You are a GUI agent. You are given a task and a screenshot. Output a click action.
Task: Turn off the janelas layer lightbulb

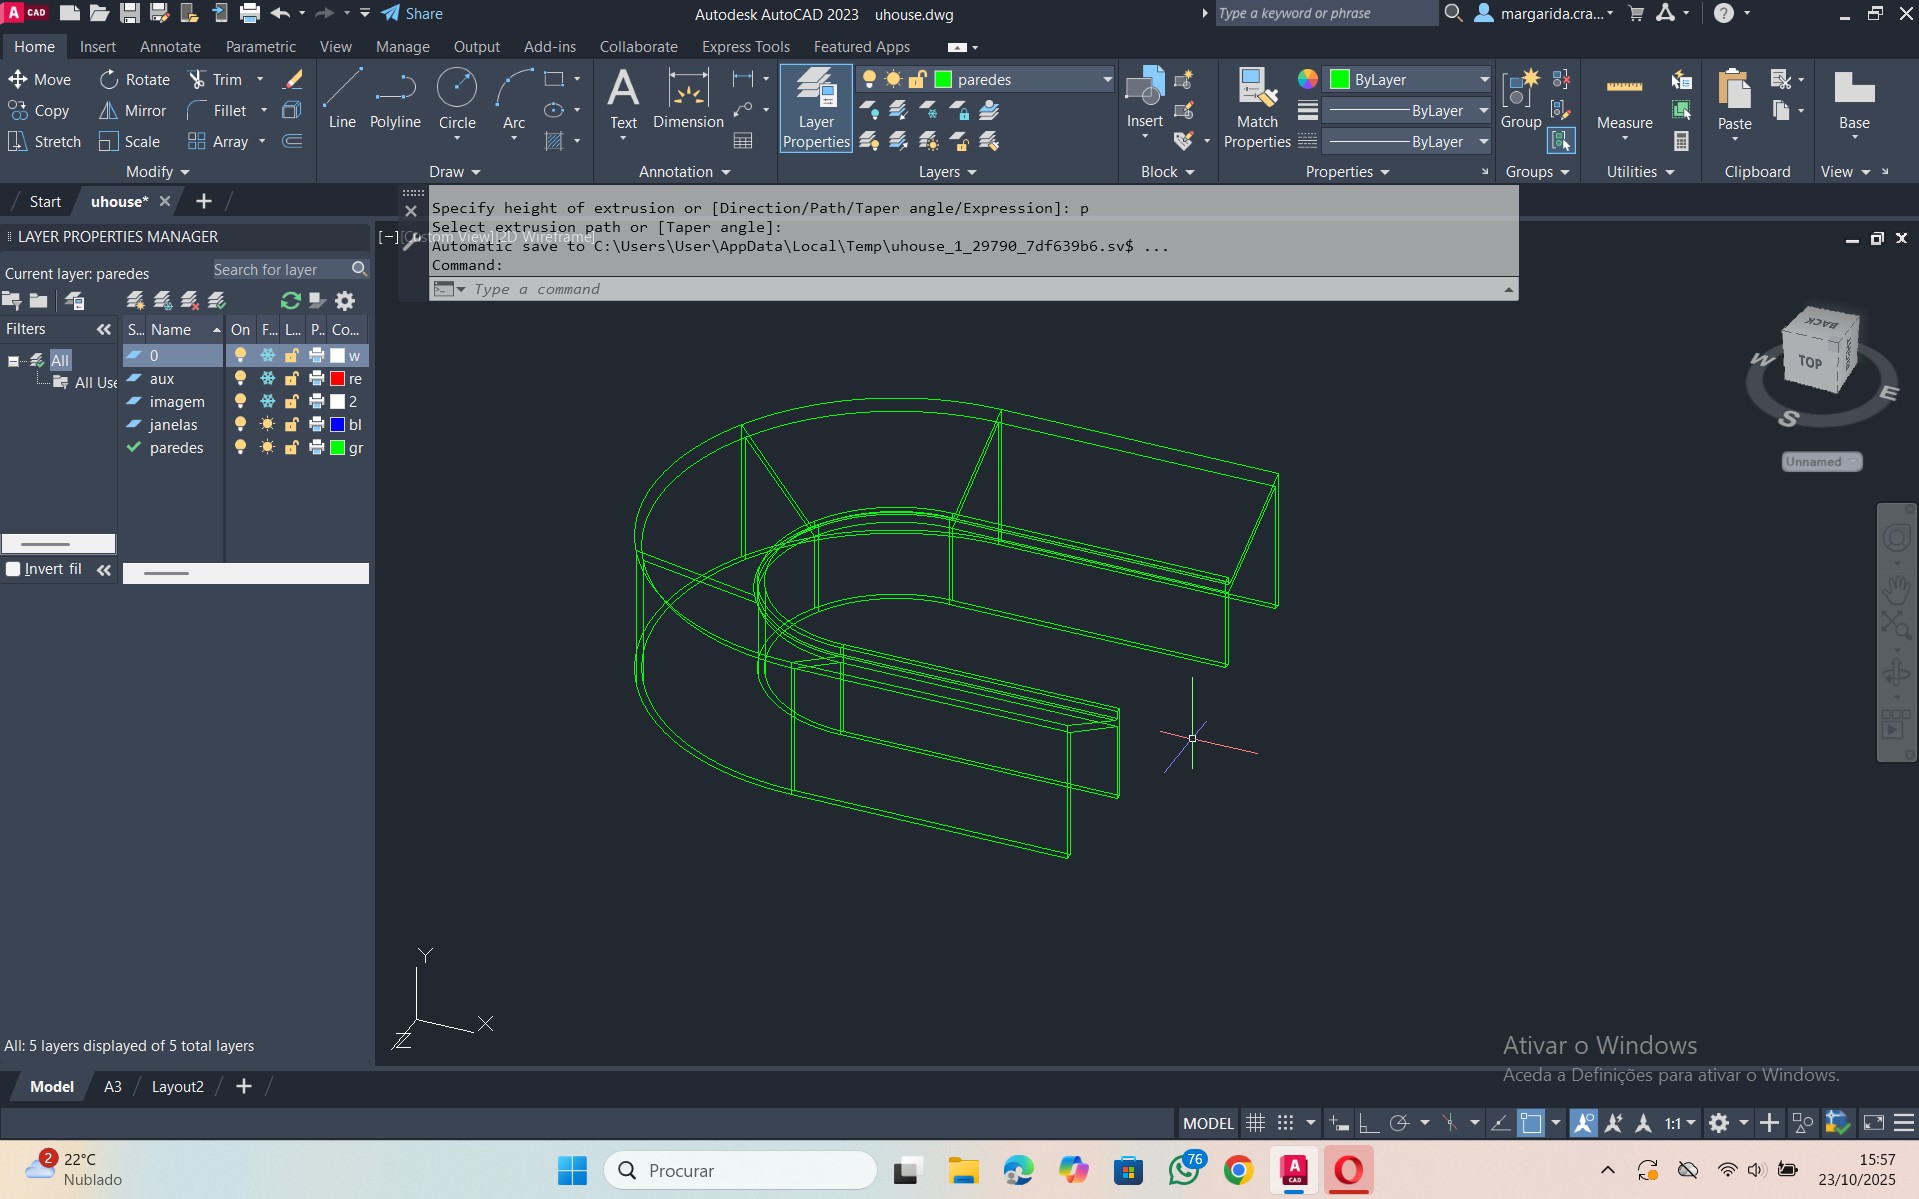pos(240,425)
